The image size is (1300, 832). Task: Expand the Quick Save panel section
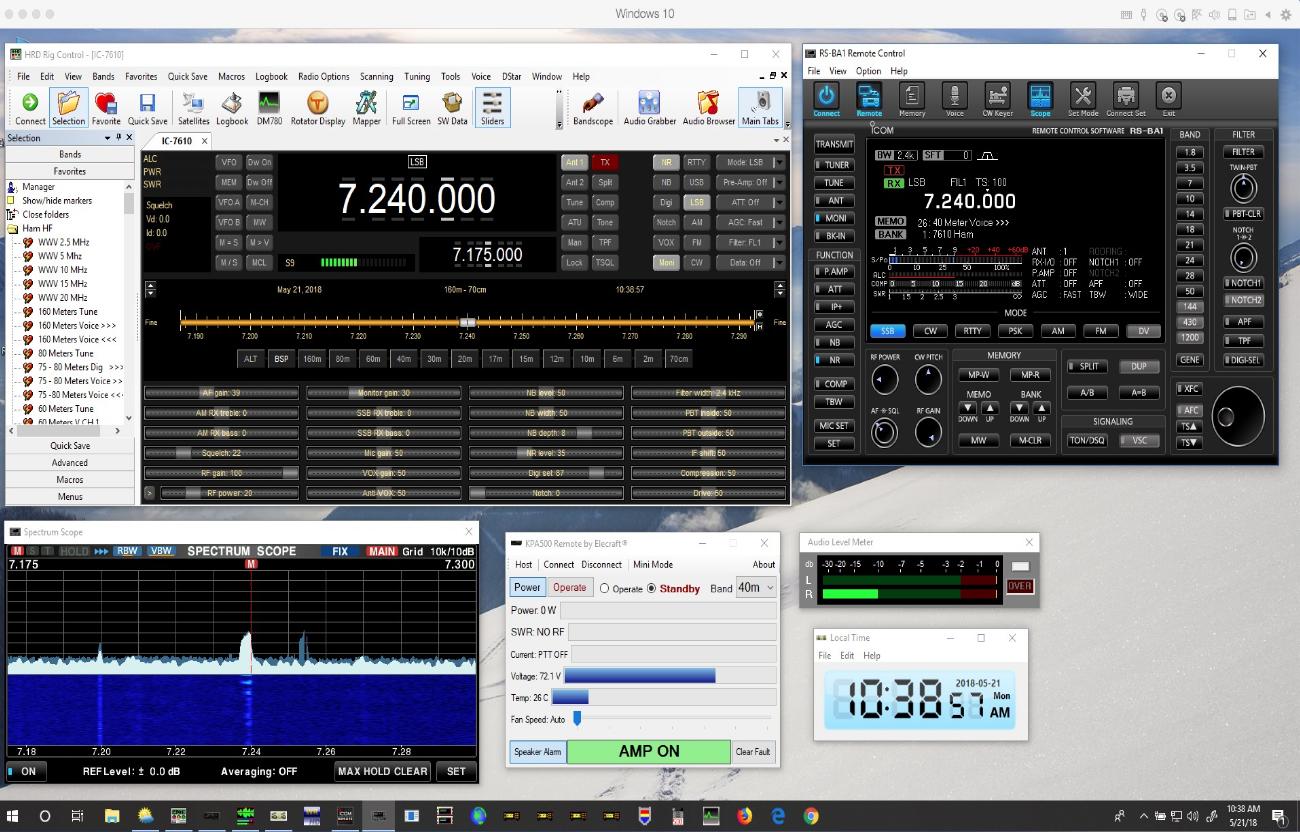[x=70, y=446]
